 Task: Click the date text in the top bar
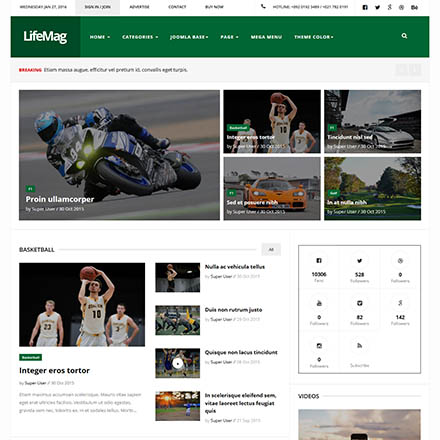[43, 7]
